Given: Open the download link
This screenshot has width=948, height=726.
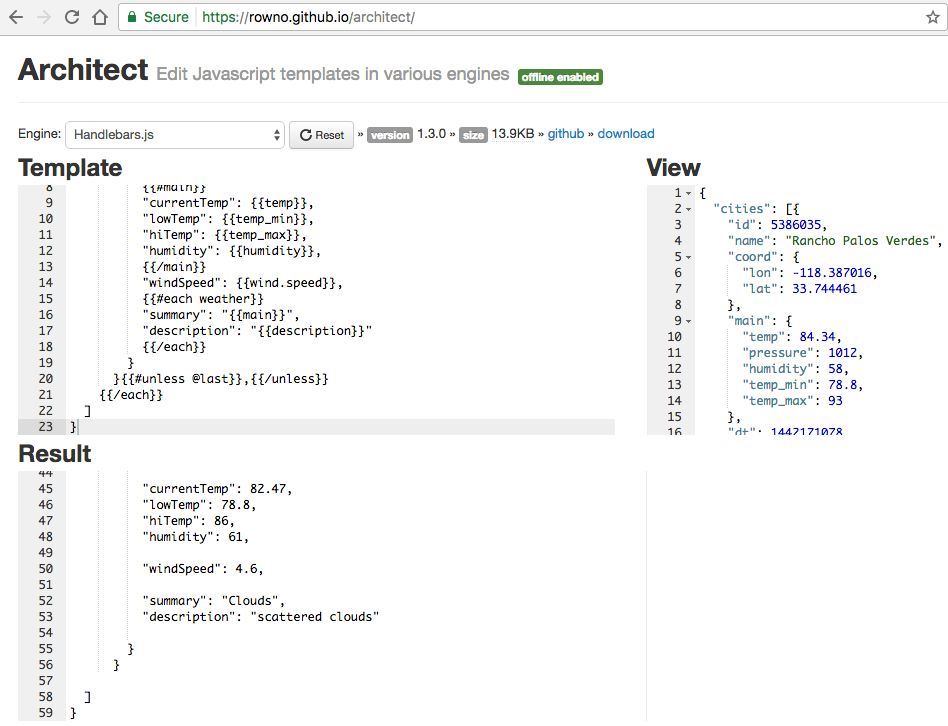Looking at the screenshot, I should coord(625,134).
